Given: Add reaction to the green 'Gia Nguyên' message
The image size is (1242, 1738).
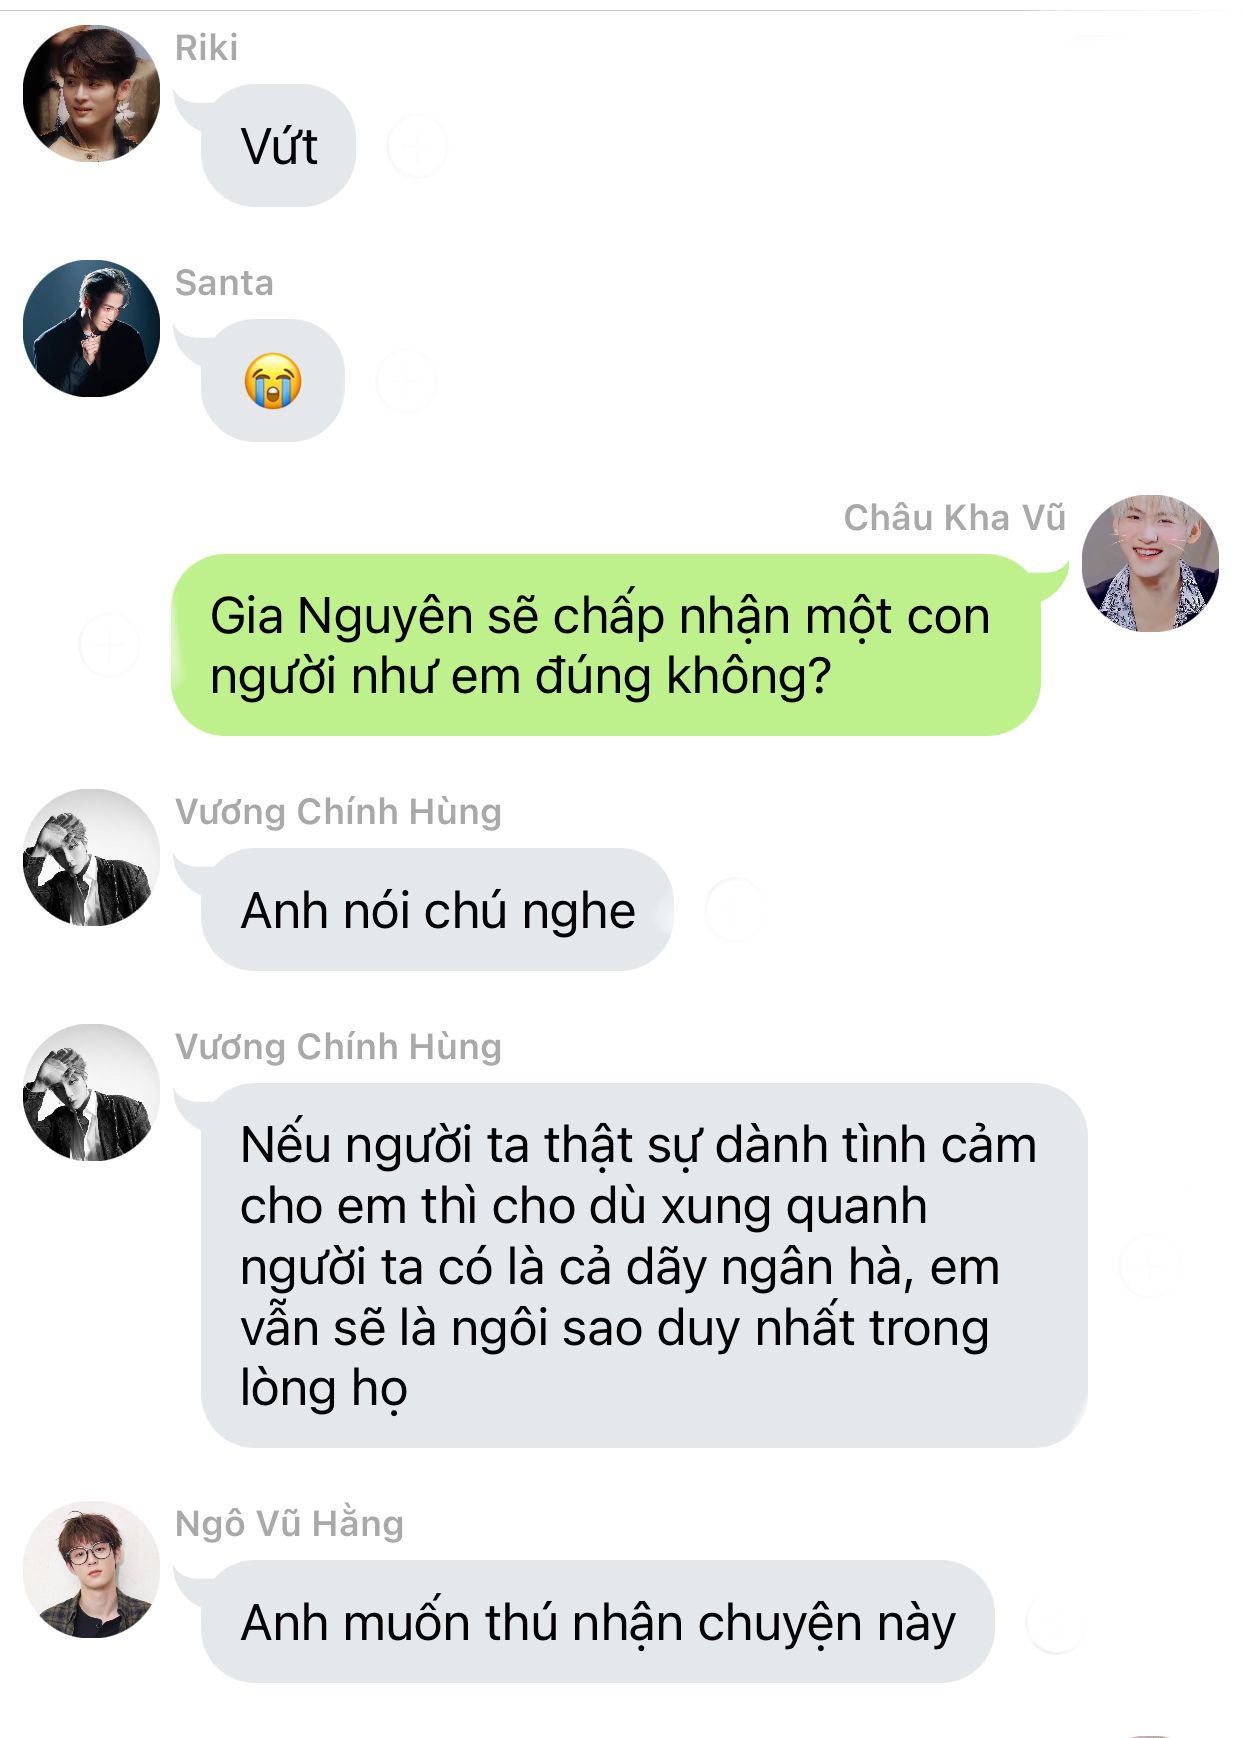Looking at the screenshot, I should coord(109,645).
